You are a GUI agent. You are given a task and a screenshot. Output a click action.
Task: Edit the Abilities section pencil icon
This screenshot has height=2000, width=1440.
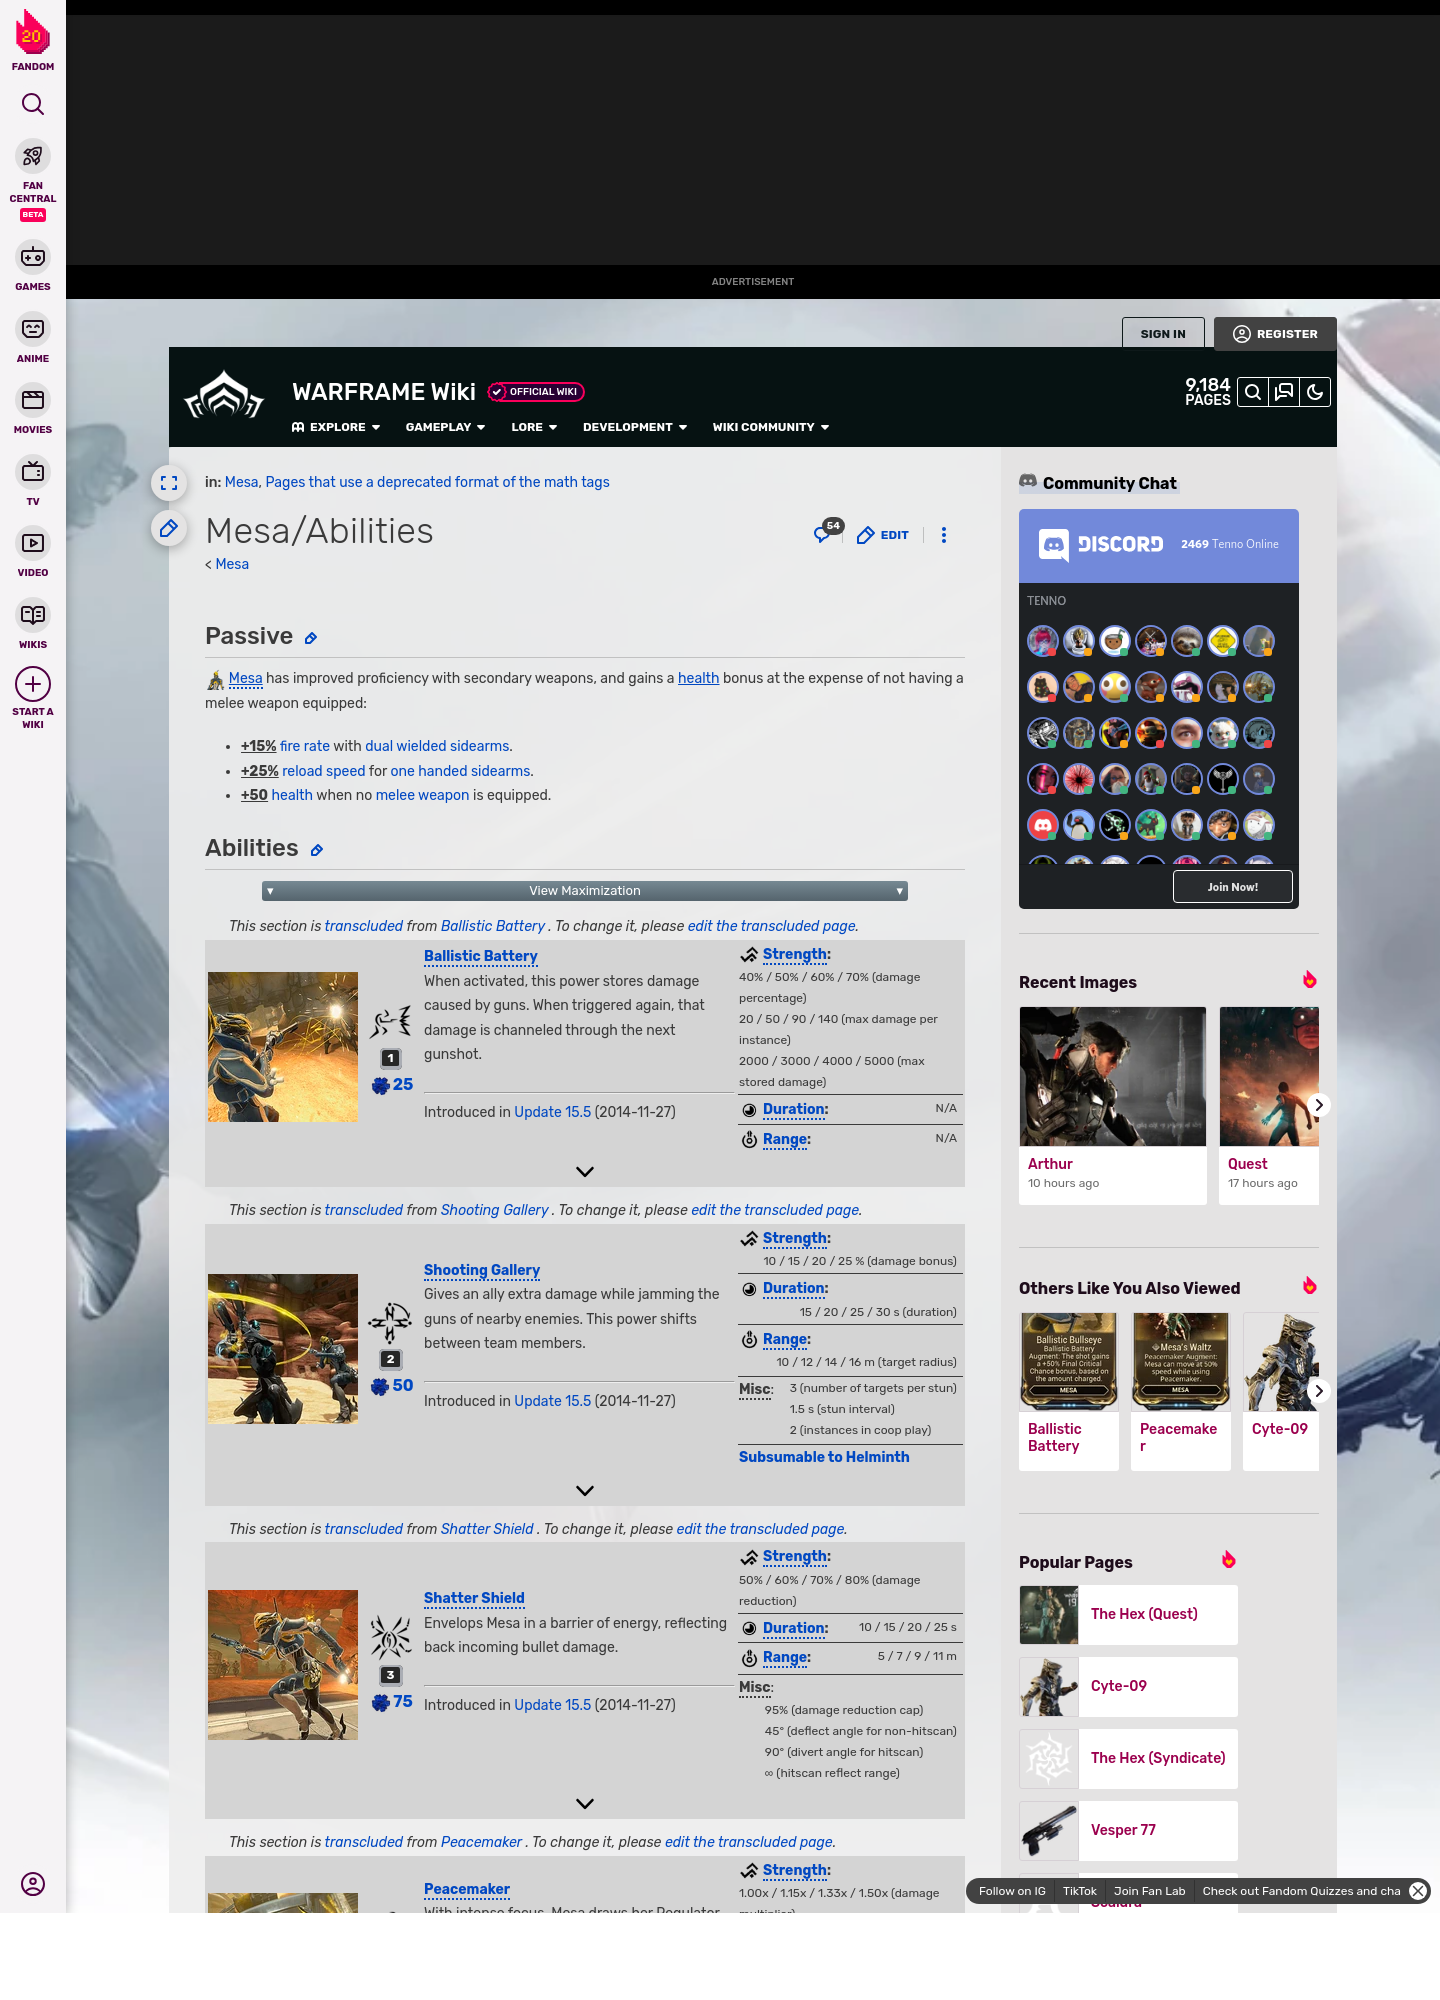(317, 850)
